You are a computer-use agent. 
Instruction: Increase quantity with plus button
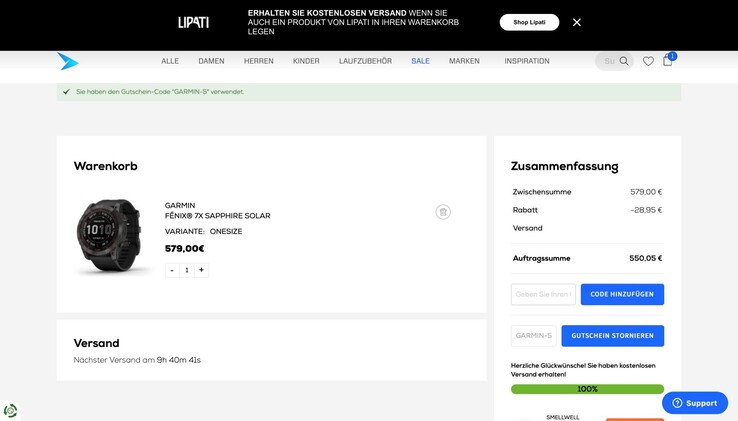click(201, 270)
